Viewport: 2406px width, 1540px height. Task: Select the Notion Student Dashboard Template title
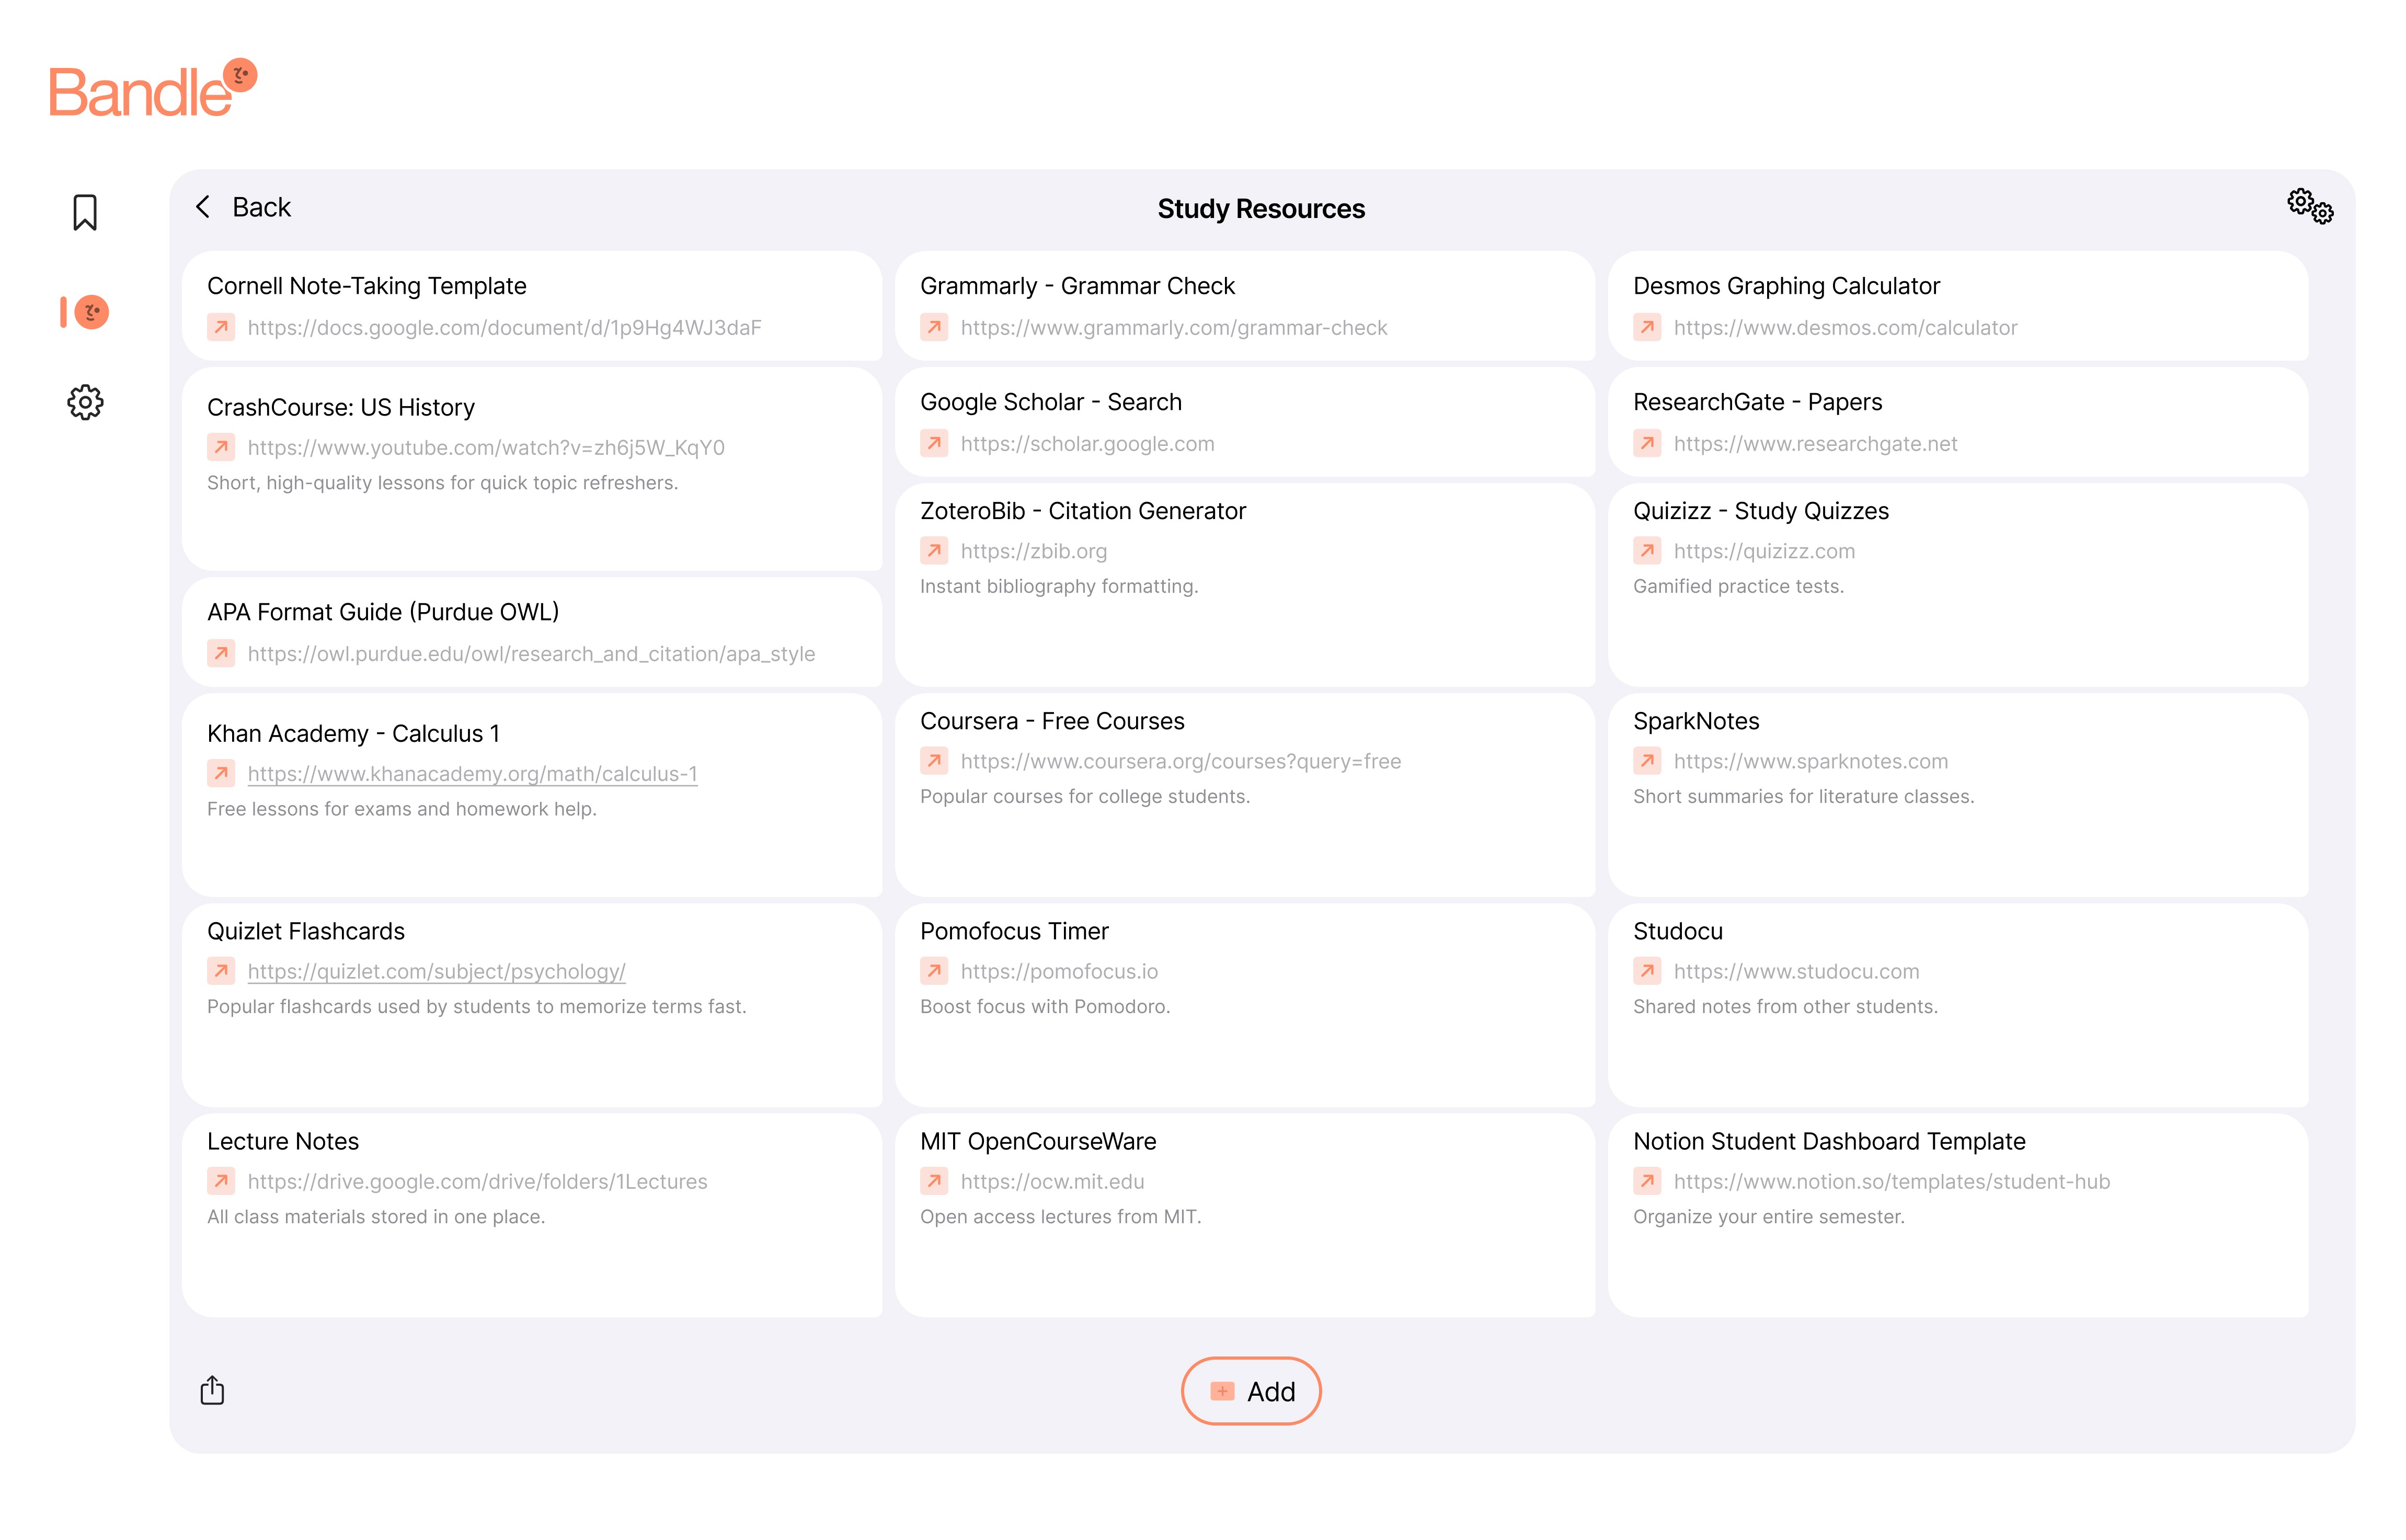(1829, 1142)
